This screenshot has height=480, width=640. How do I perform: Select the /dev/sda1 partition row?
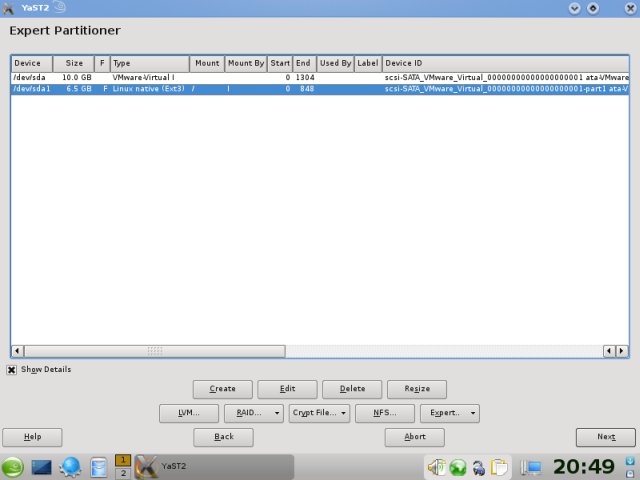click(x=320, y=89)
